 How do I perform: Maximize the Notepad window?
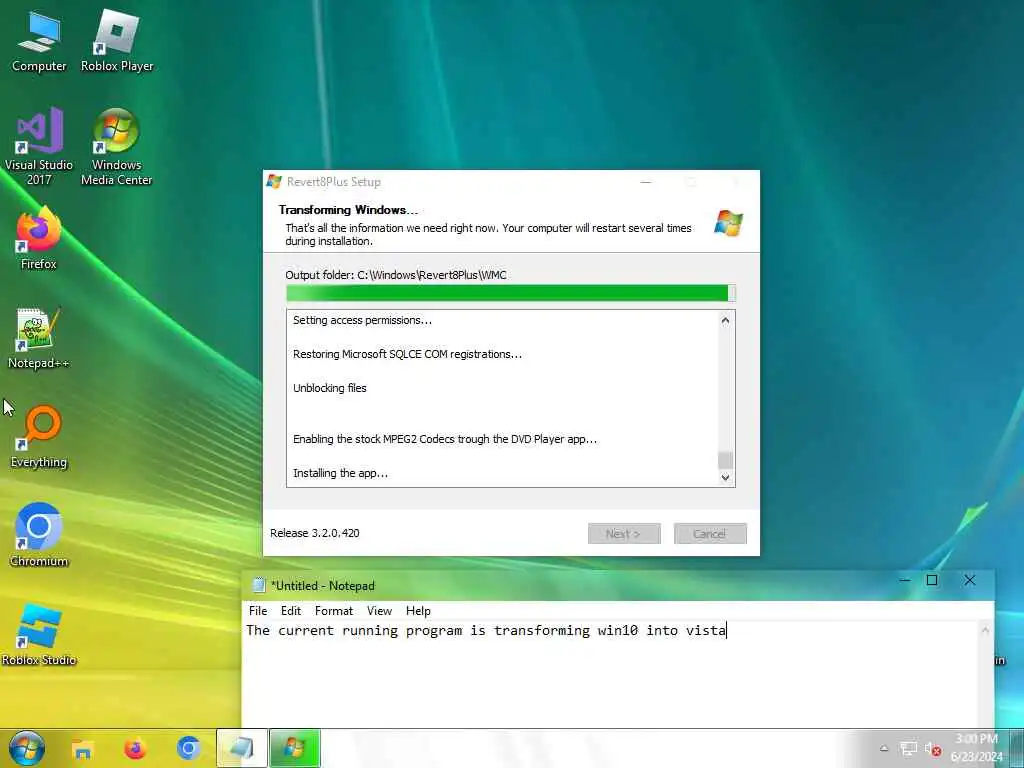click(x=932, y=580)
